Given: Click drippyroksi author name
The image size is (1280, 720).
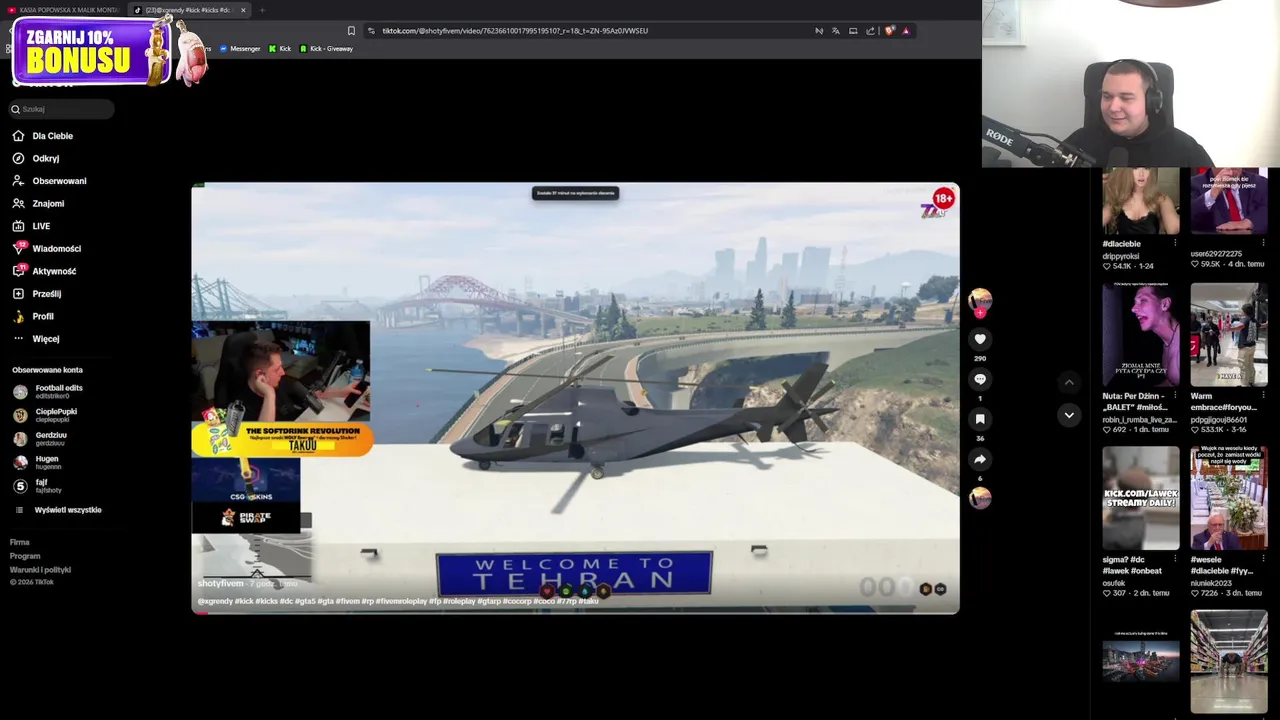Looking at the screenshot, I should [1121, 256].
